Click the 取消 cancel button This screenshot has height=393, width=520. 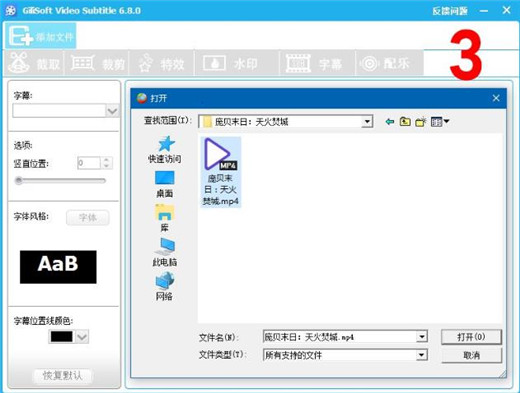(471, 355)
